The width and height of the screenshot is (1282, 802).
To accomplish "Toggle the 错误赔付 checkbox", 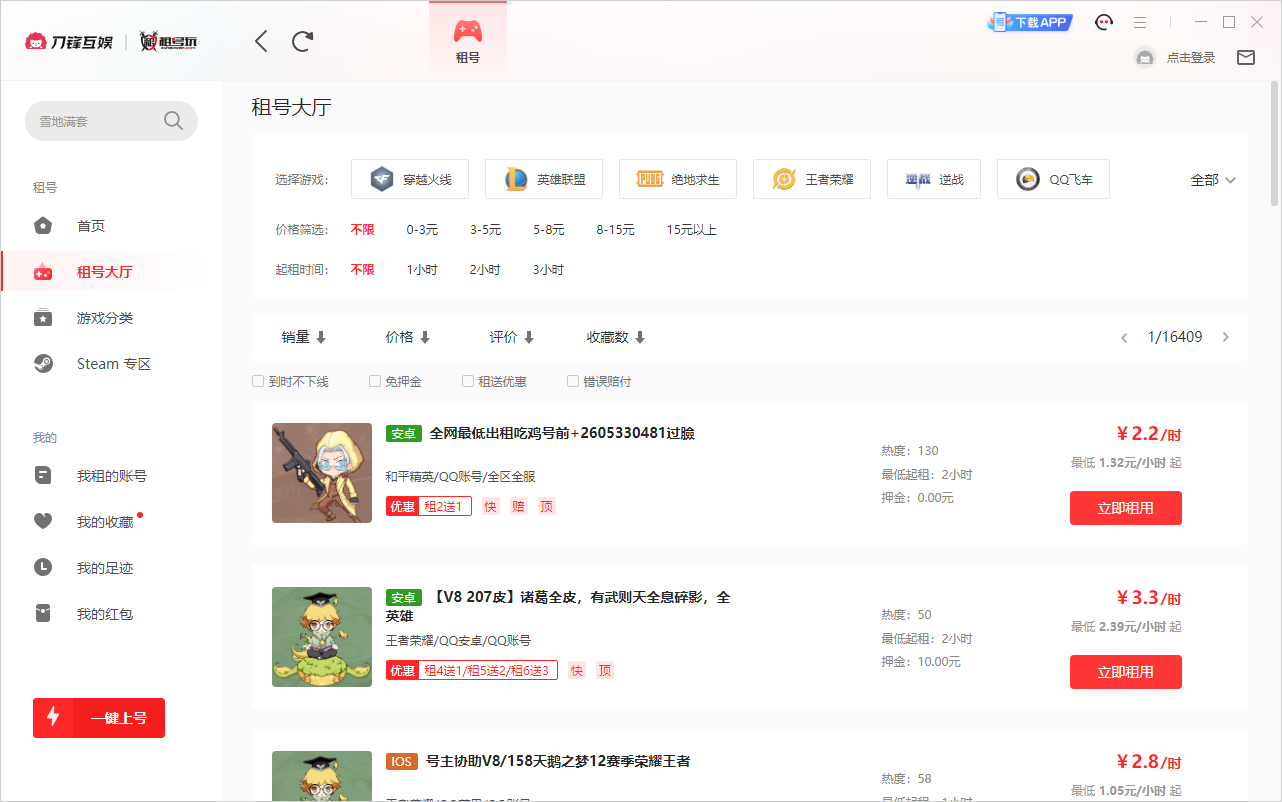I will pyautogui.click(x=572, y=381).
